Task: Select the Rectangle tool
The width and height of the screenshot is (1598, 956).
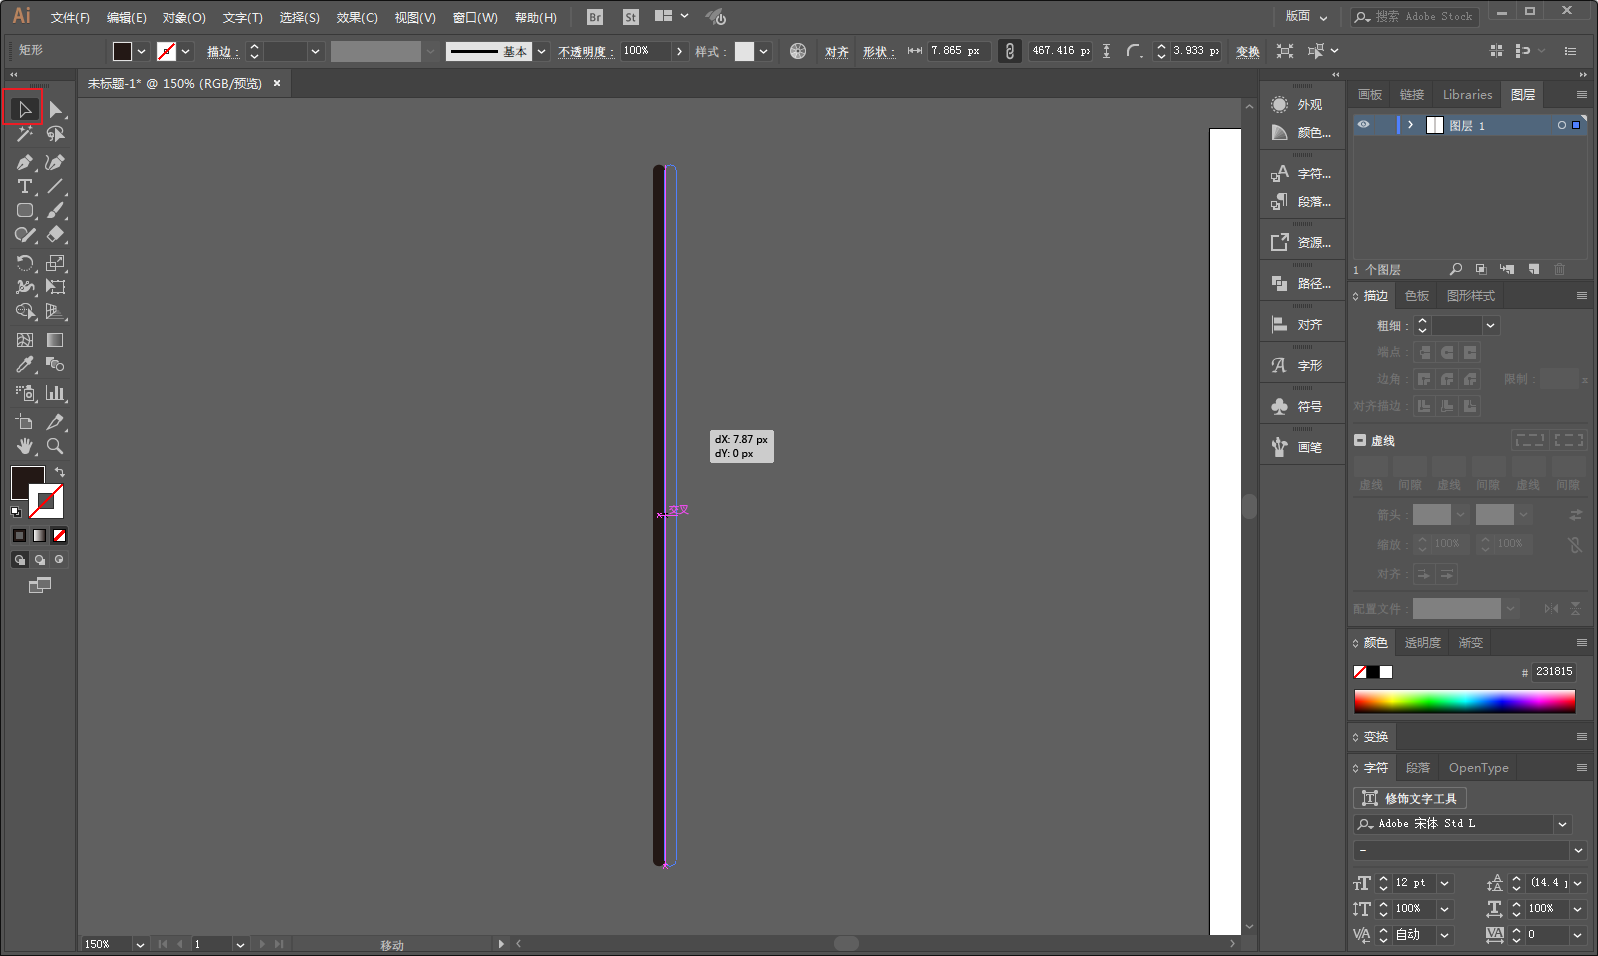Action: pyautogui.click(x=24, y=211)
